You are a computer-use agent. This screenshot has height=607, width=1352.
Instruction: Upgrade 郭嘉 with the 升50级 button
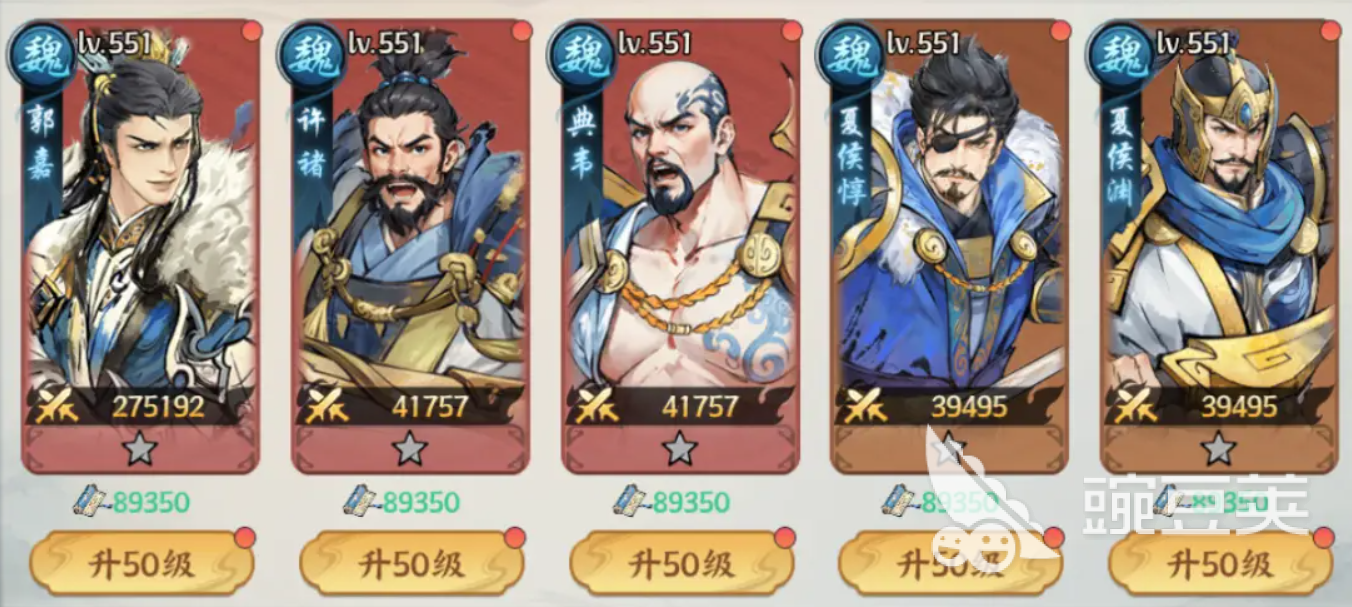[x=141, y=563]
